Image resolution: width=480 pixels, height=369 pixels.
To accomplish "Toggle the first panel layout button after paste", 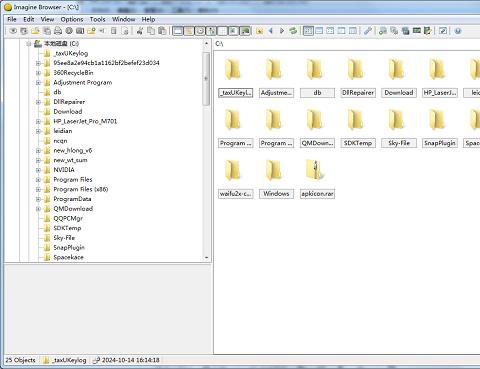I will [x=178, y=31].
